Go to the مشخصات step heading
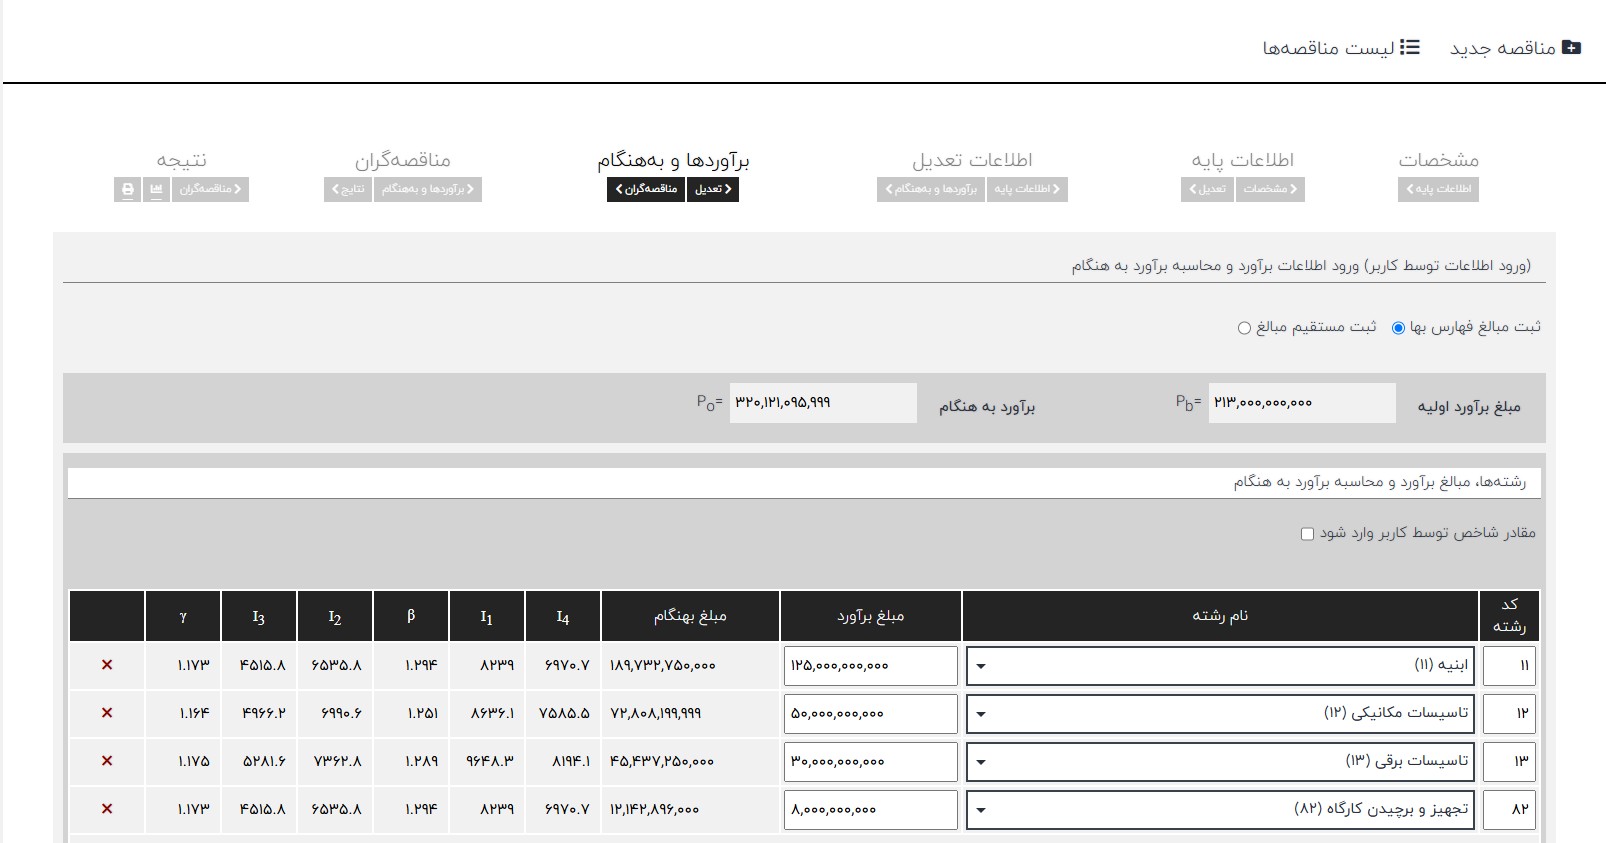Image resolution: width=1606 pixels, height=843 pixels. point(1438,160)
